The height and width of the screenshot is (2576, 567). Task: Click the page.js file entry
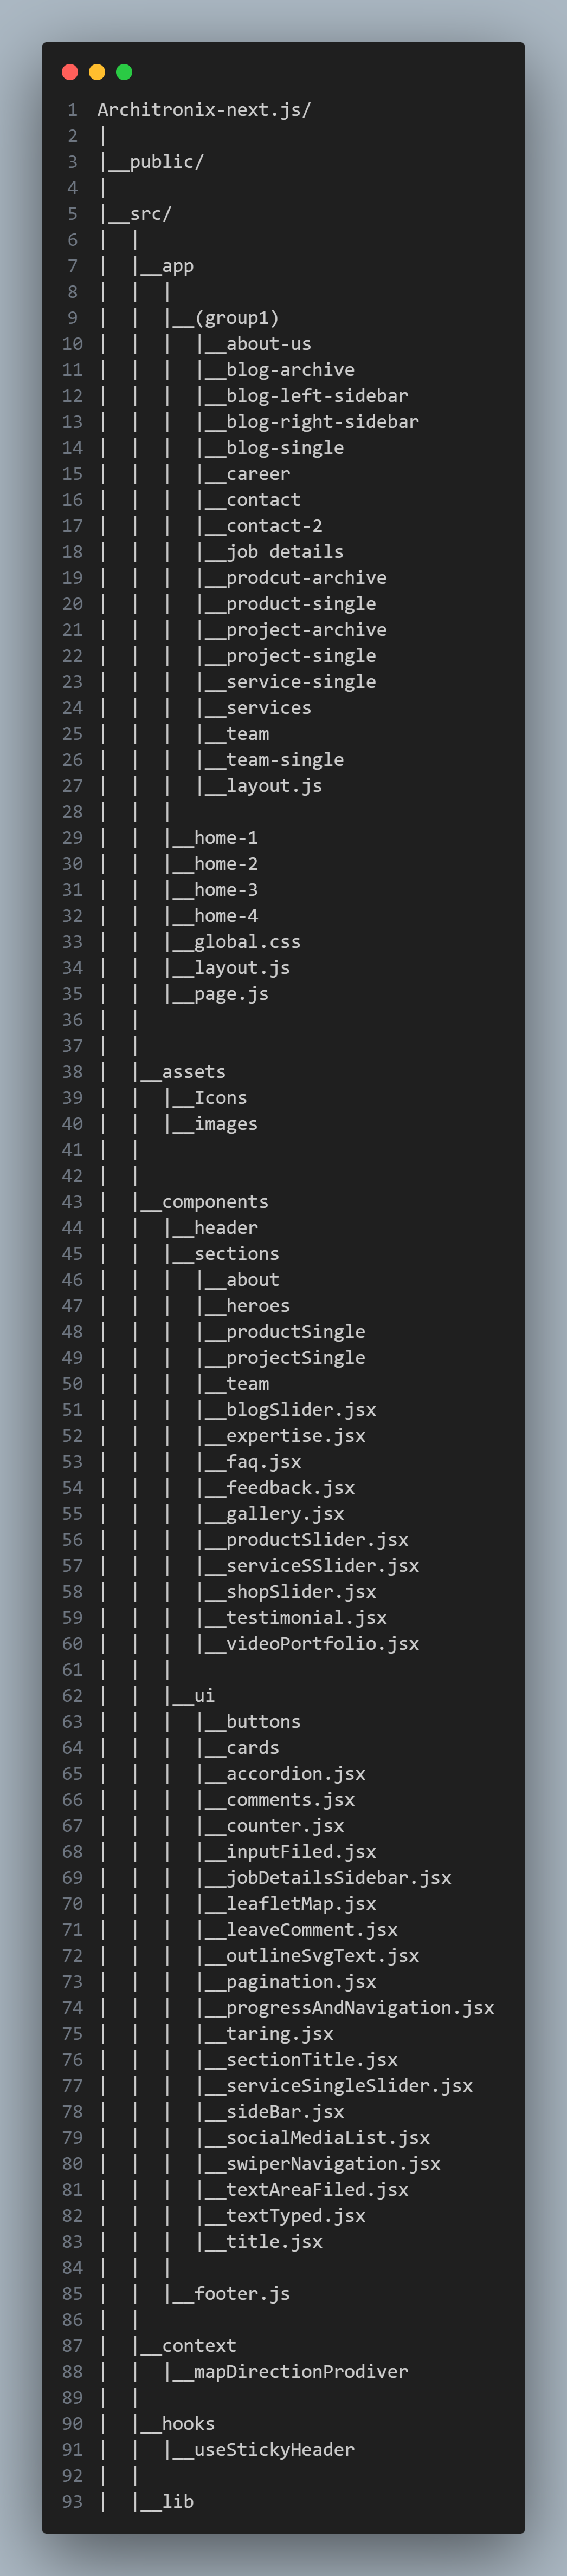(x=231, y=994)
